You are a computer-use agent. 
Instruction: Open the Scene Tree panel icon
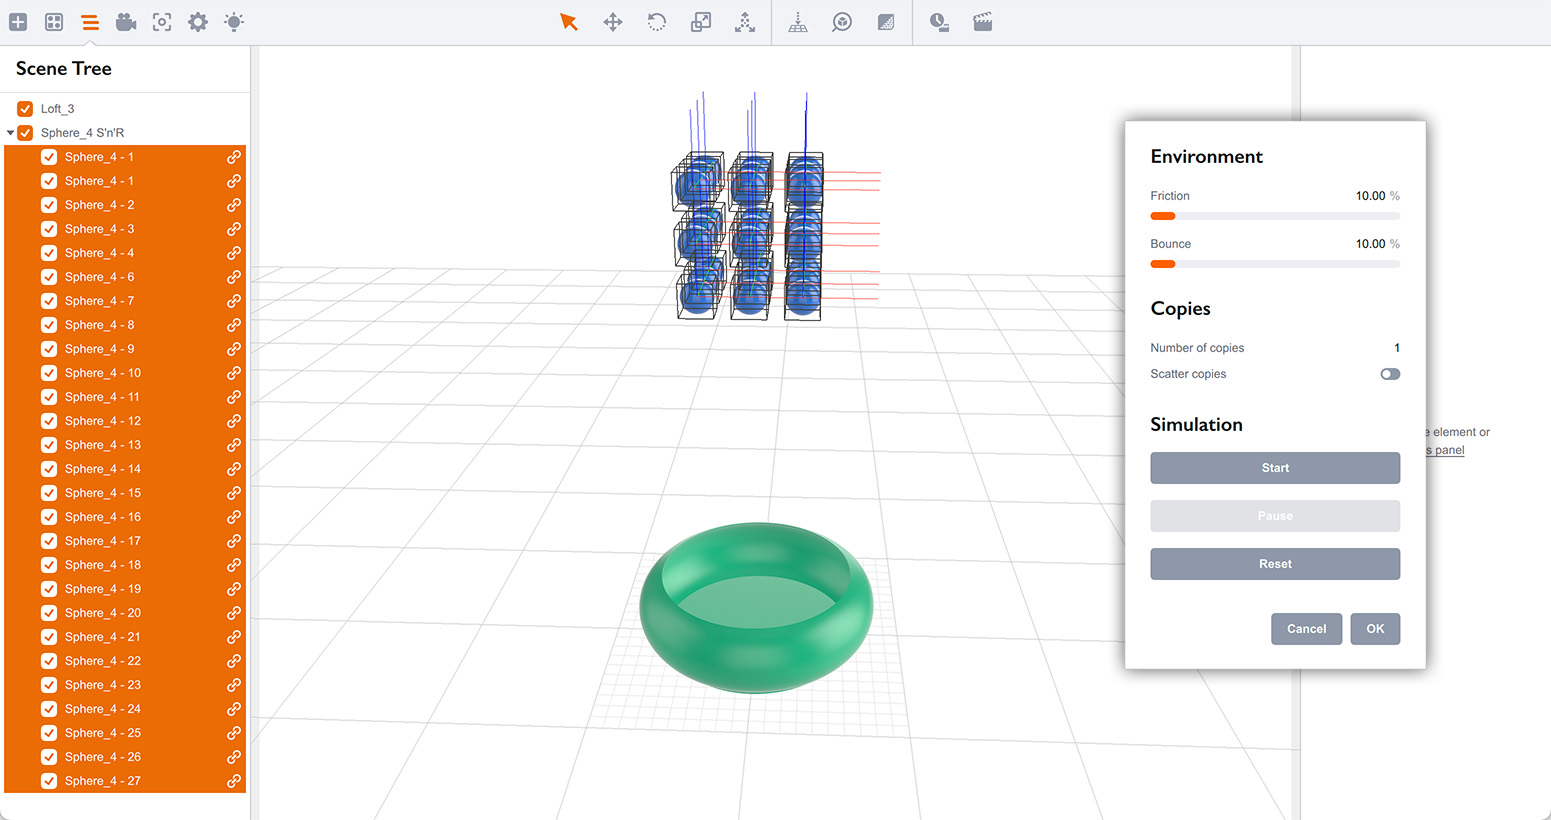click(89, 21)
